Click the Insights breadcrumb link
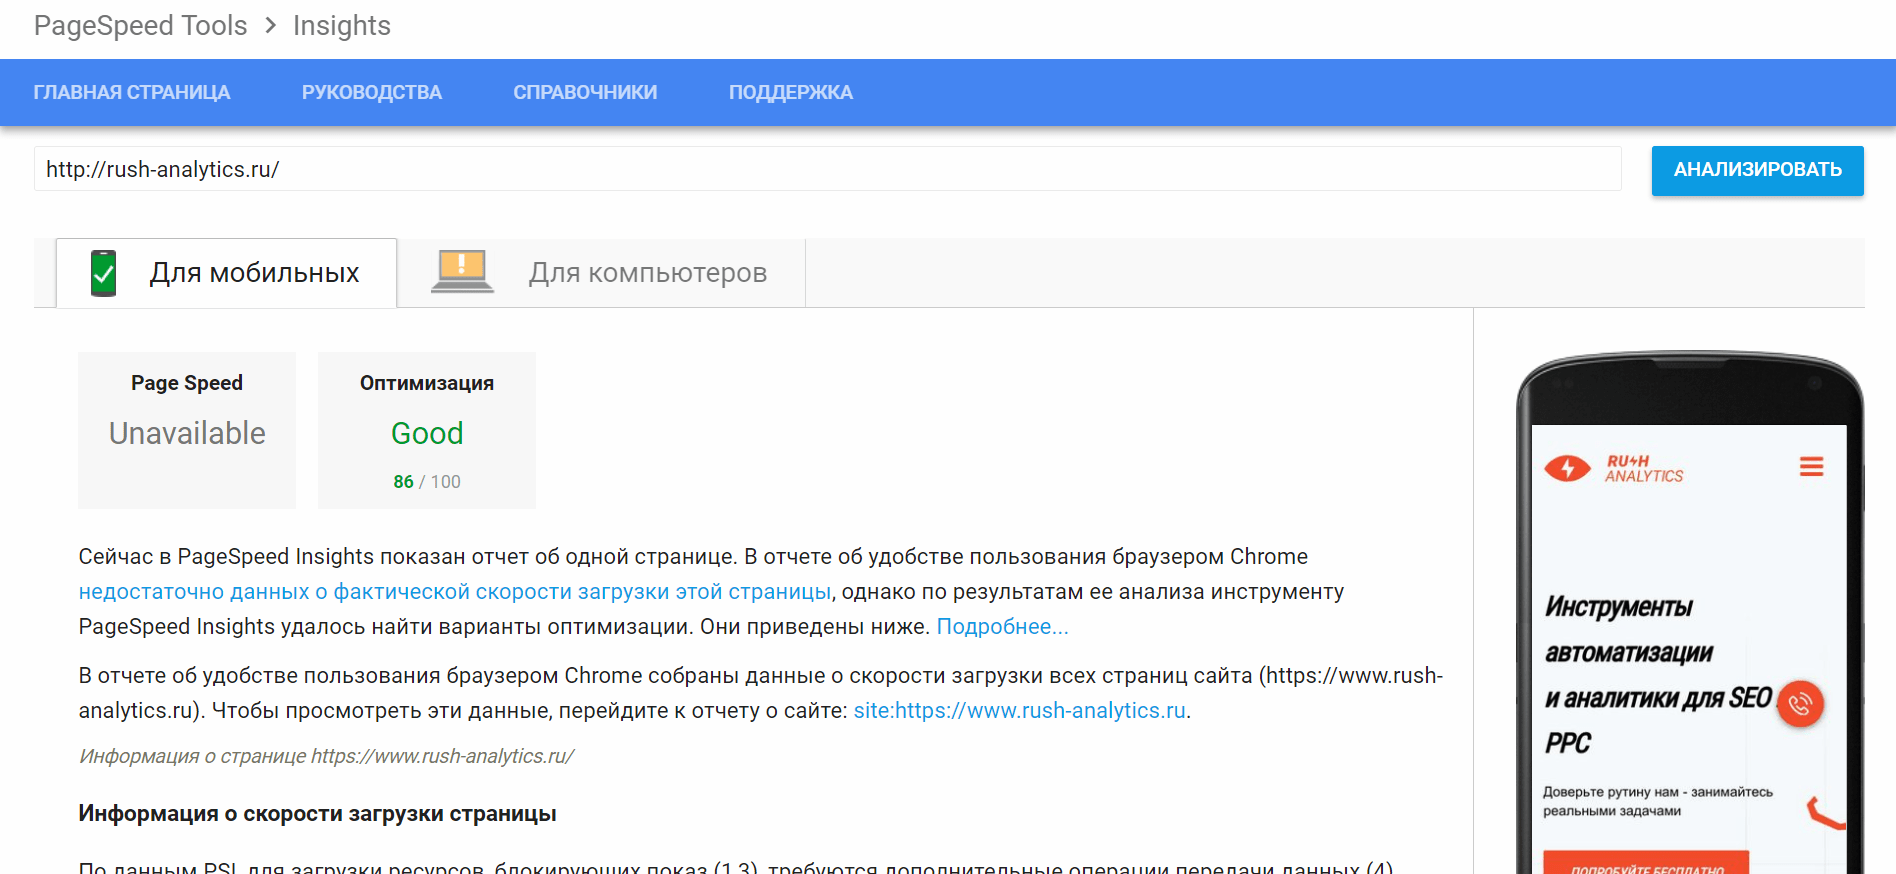1896x874 pixels. pyautogui.click(x=342, y=25)
